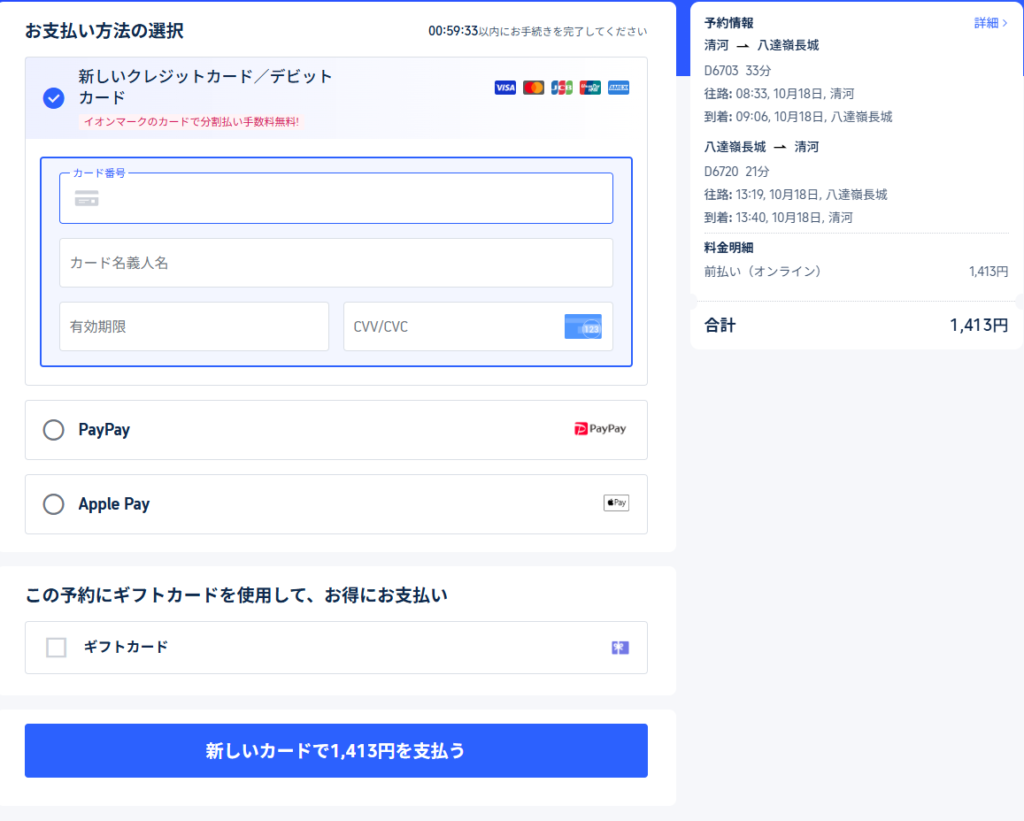Screen dimensions: 1024x821
Task: Click the AMEX card logo
Action: (618, 88)
